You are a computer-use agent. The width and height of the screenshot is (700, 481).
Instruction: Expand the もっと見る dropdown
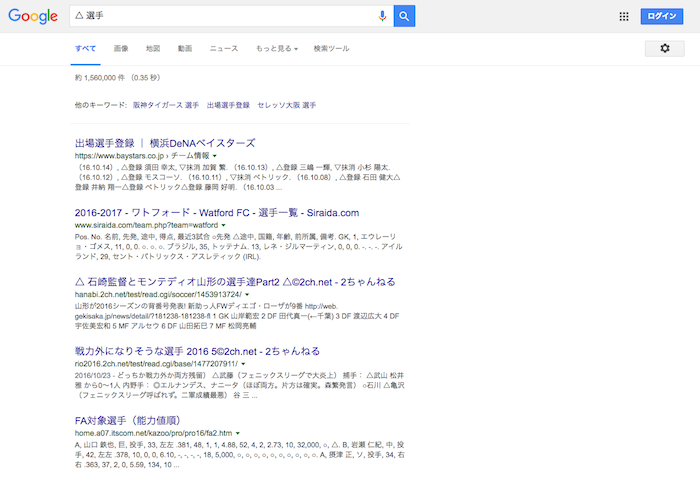coord(276,48)
